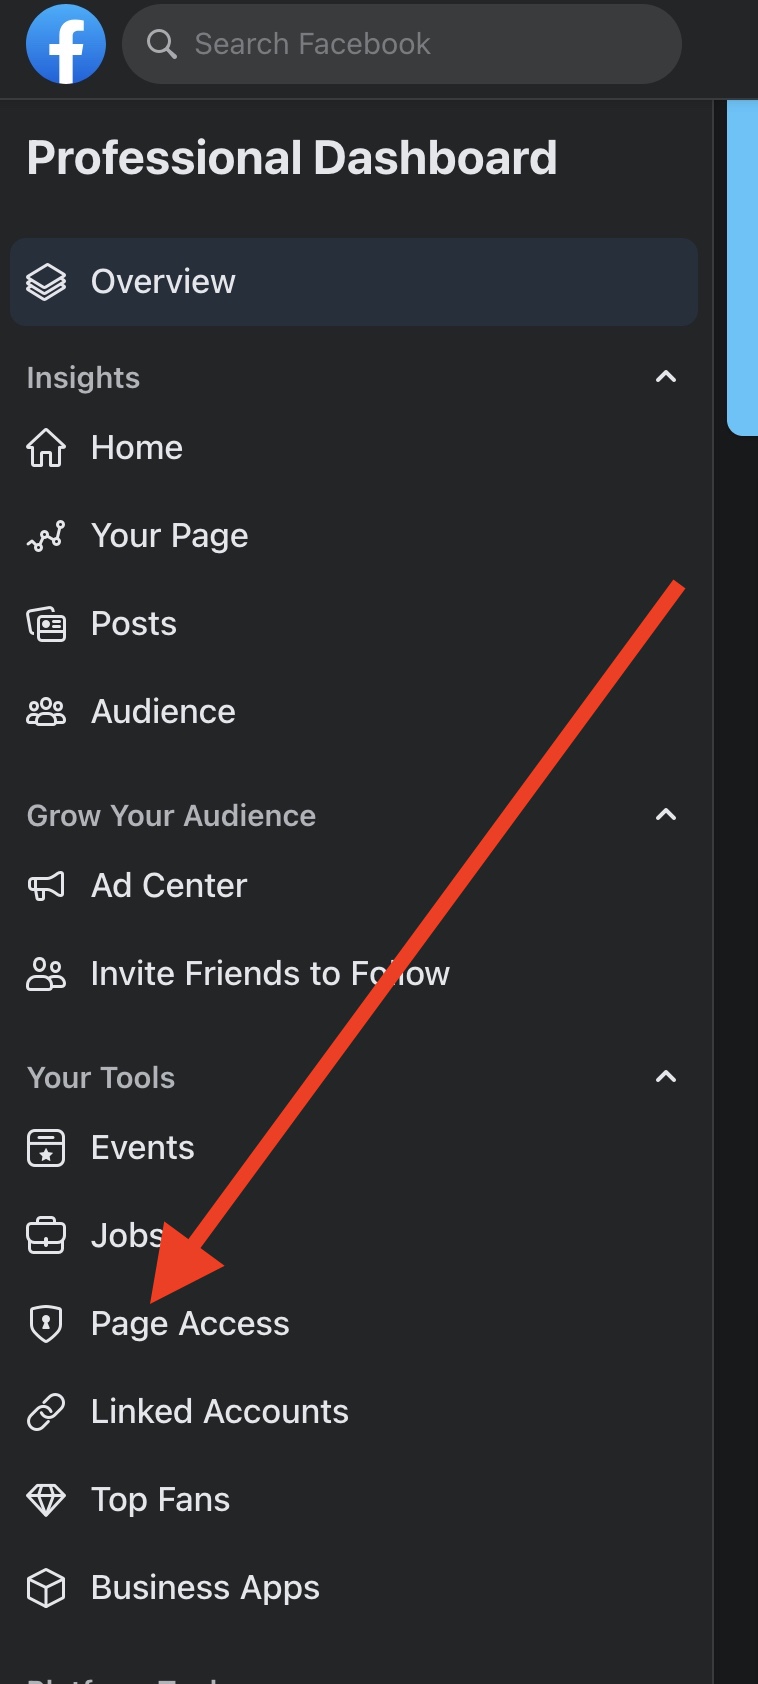The width and height of the screenshot is (758, 1684).
Task: Collapse the Insights section chevron
Action: click(x=665, y=377)
